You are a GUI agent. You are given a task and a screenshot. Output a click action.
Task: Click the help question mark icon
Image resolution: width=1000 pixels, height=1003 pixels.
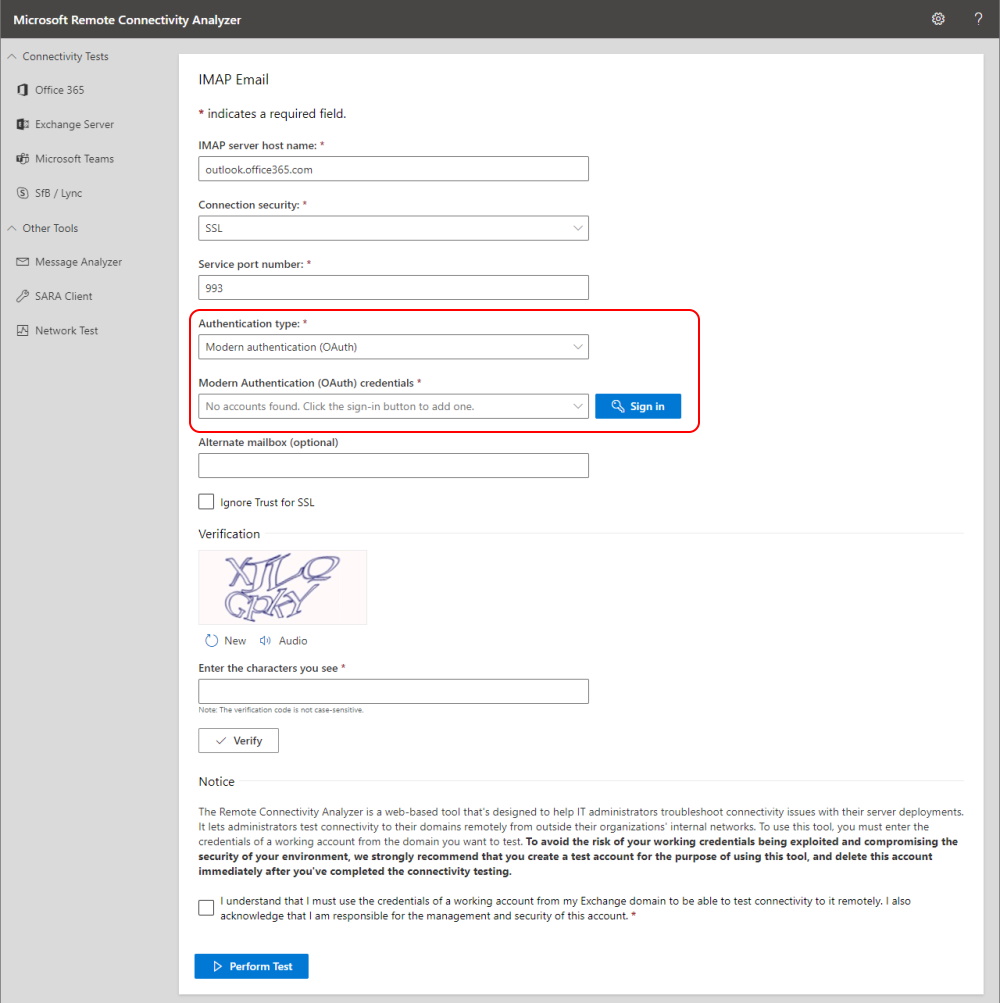[978, 19]
